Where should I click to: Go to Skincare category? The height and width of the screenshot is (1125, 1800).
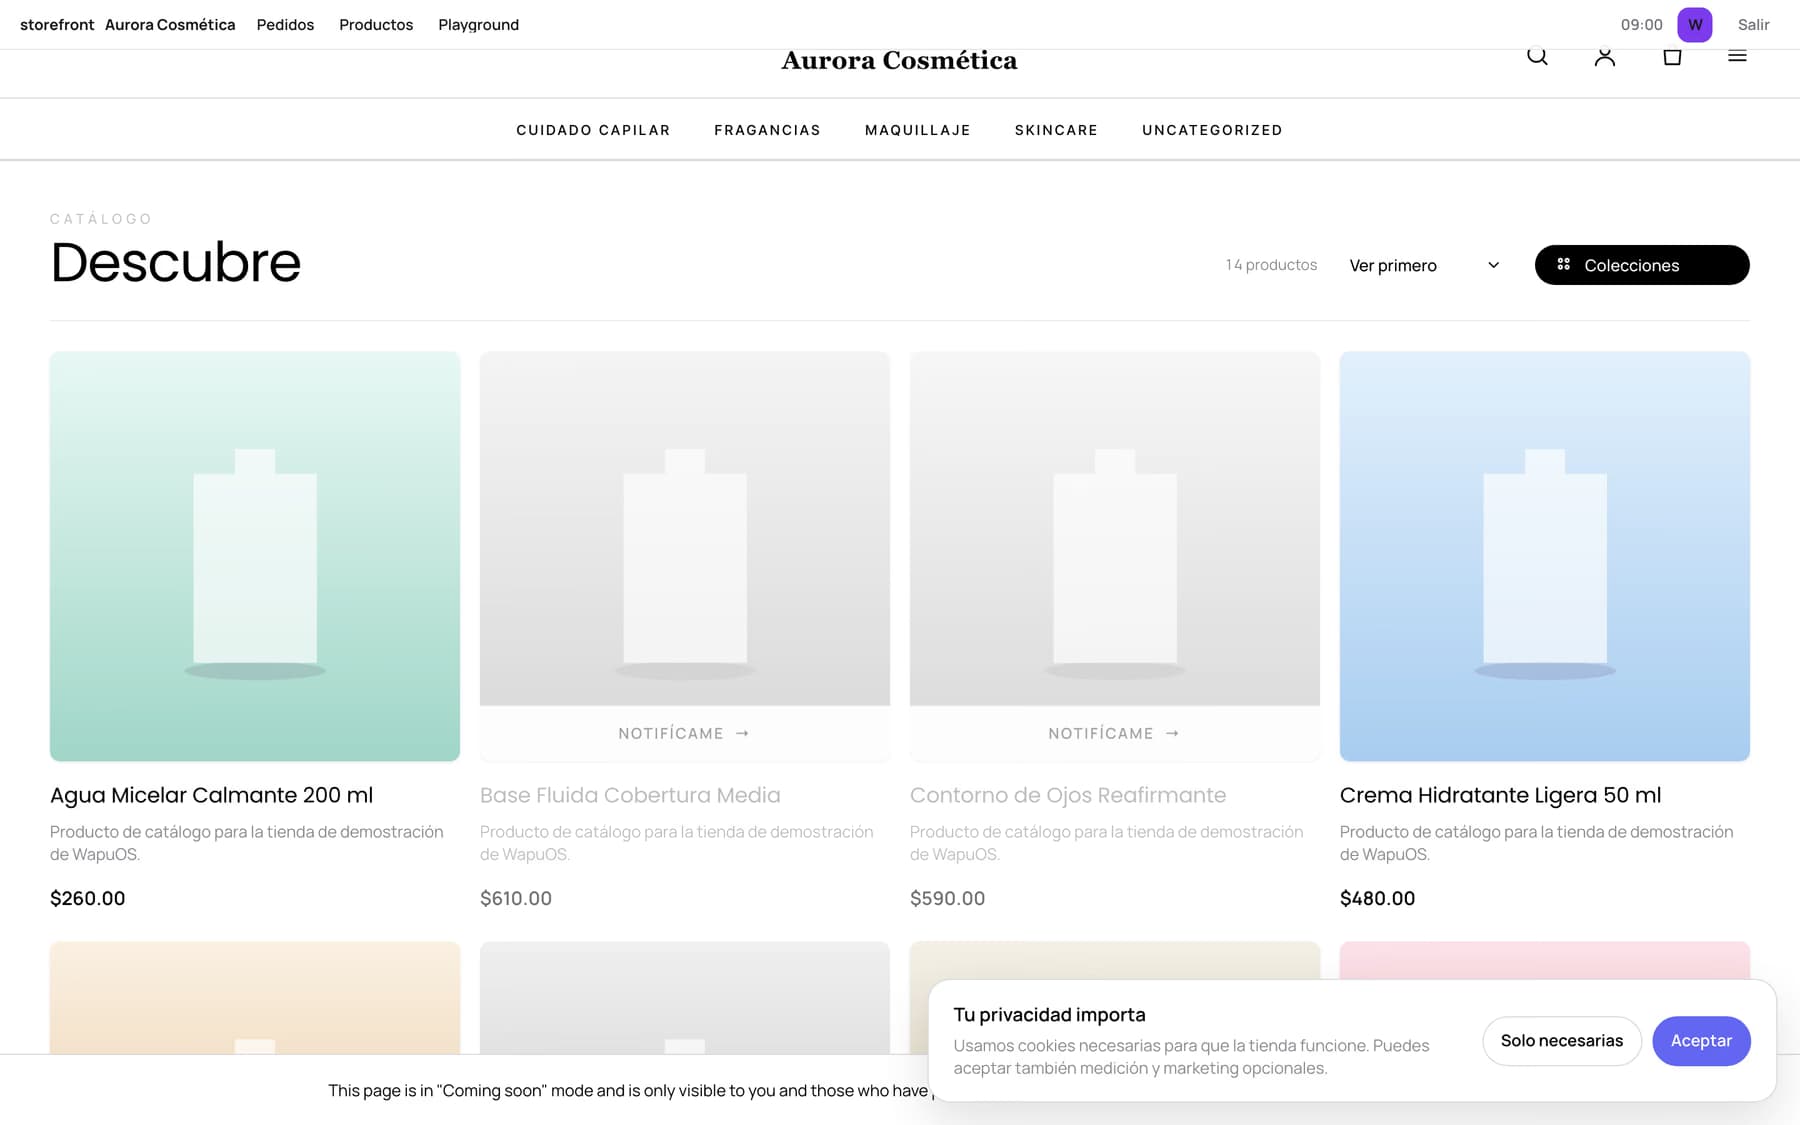1056,130
